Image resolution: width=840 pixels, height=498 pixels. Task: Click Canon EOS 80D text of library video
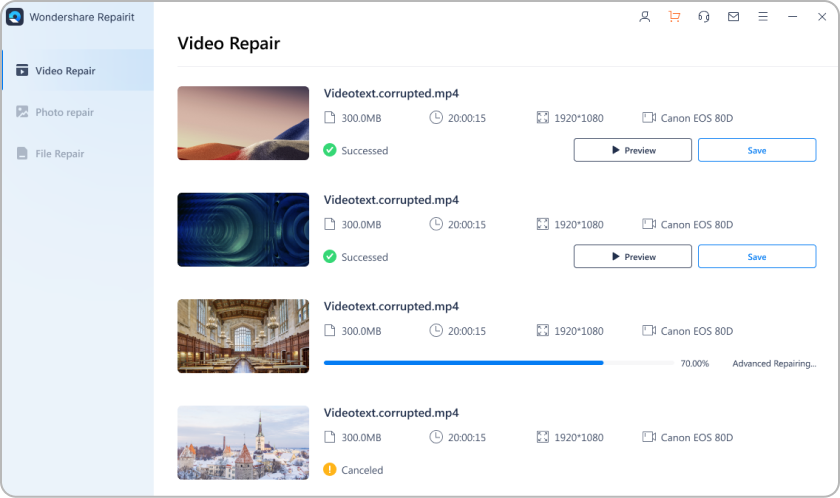696,331
